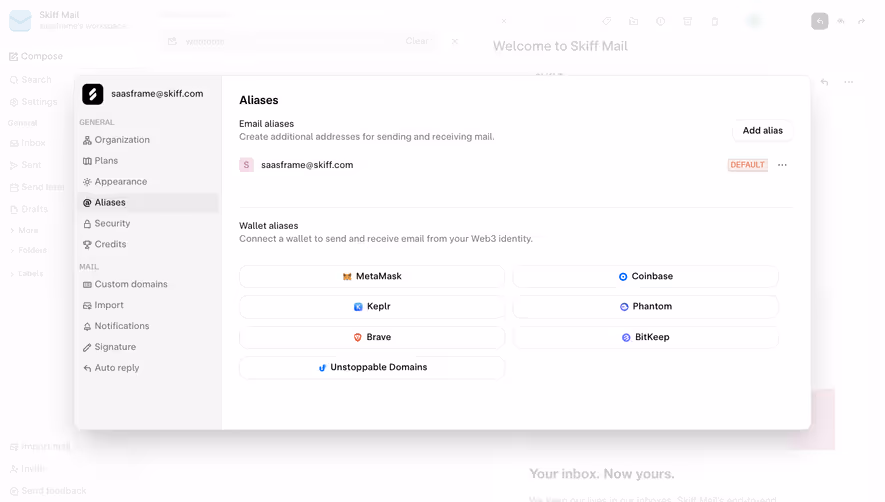Image resolution: width=885 pixels, height=502 pixels.
Task: Click the DEFAULT badge on alias
Action: 747,165
